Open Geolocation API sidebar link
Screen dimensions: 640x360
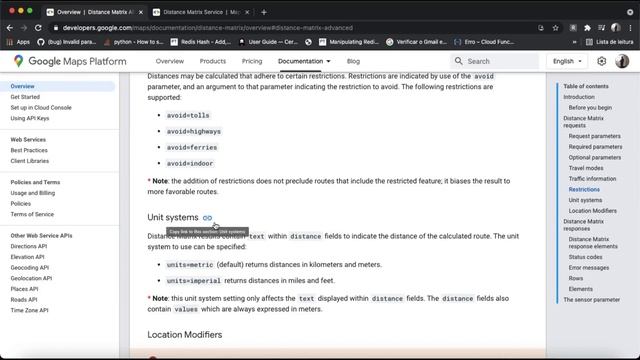pyautogui.click(x=31, y=278)
